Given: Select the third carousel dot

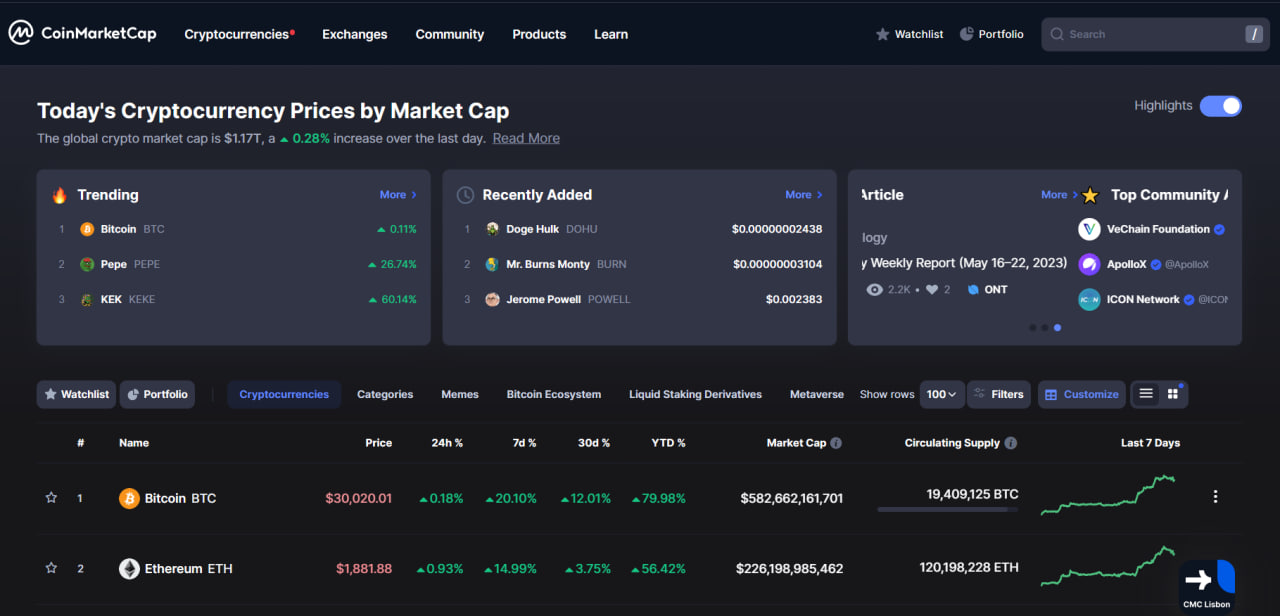Looking at the screenshot, I should [x=1057, y=327].
